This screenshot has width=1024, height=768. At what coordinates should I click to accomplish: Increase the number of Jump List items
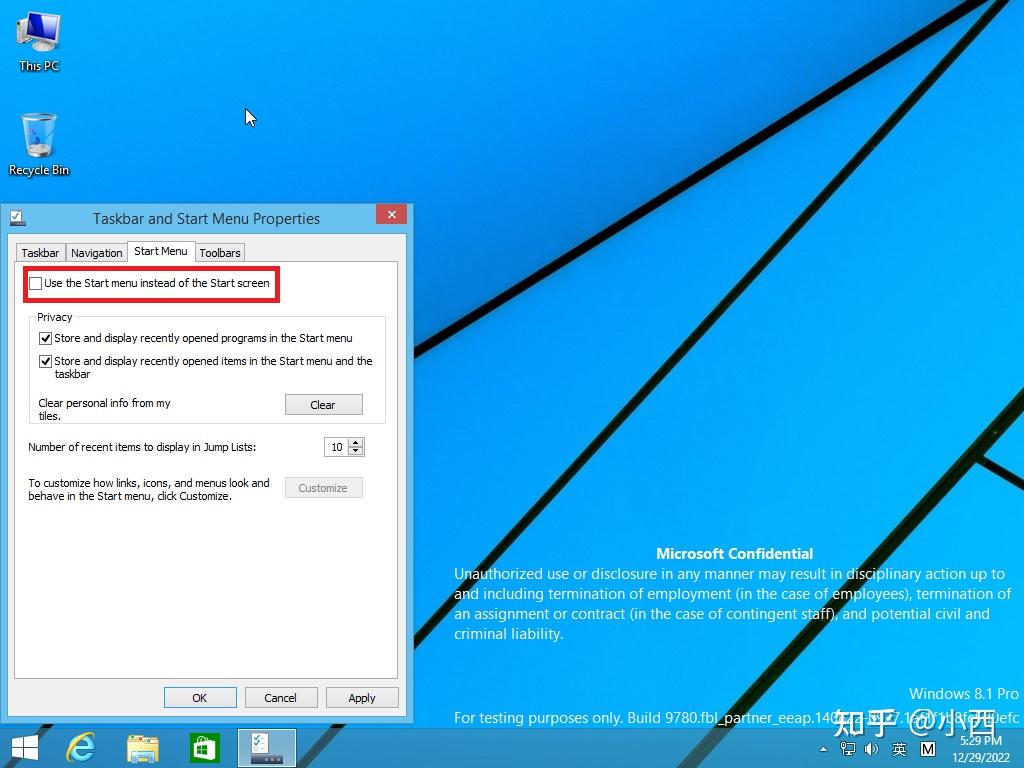356,443
